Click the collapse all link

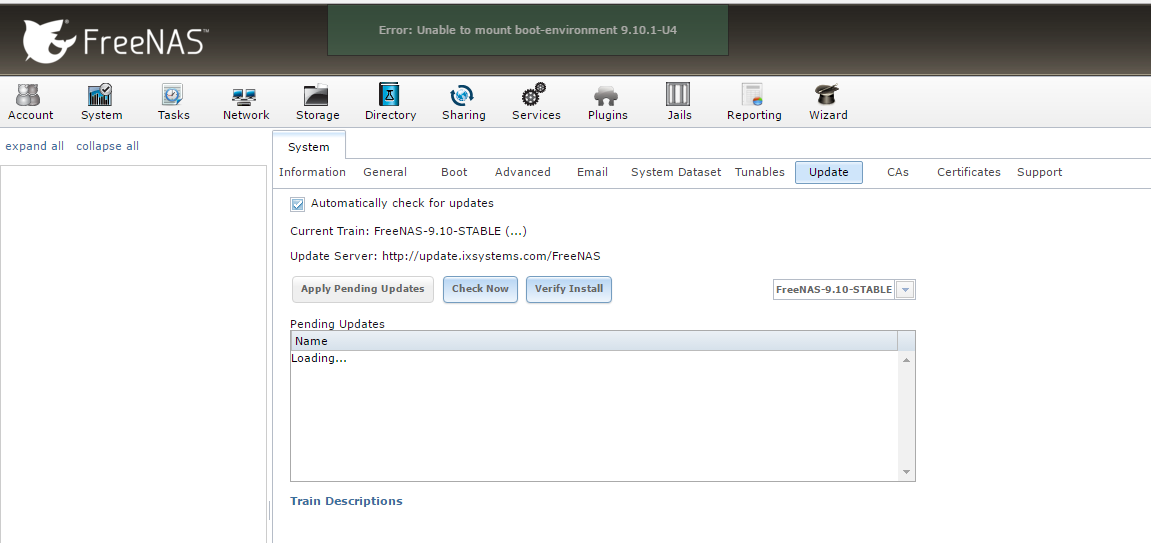pyautogui.click(x=107, y=146)
